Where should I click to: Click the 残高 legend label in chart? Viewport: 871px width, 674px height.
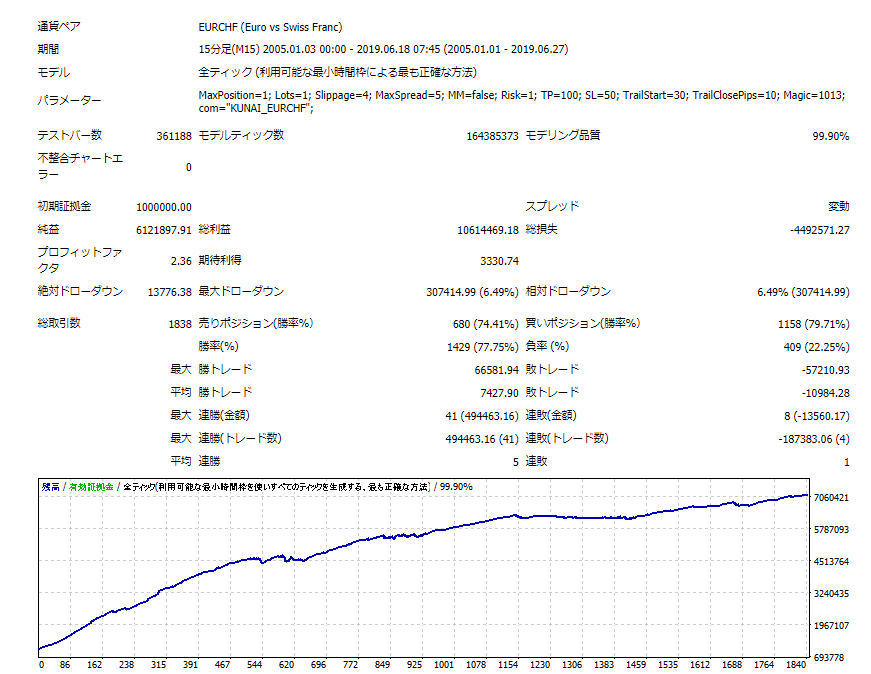pyautogui.click(x=51, y=487)
